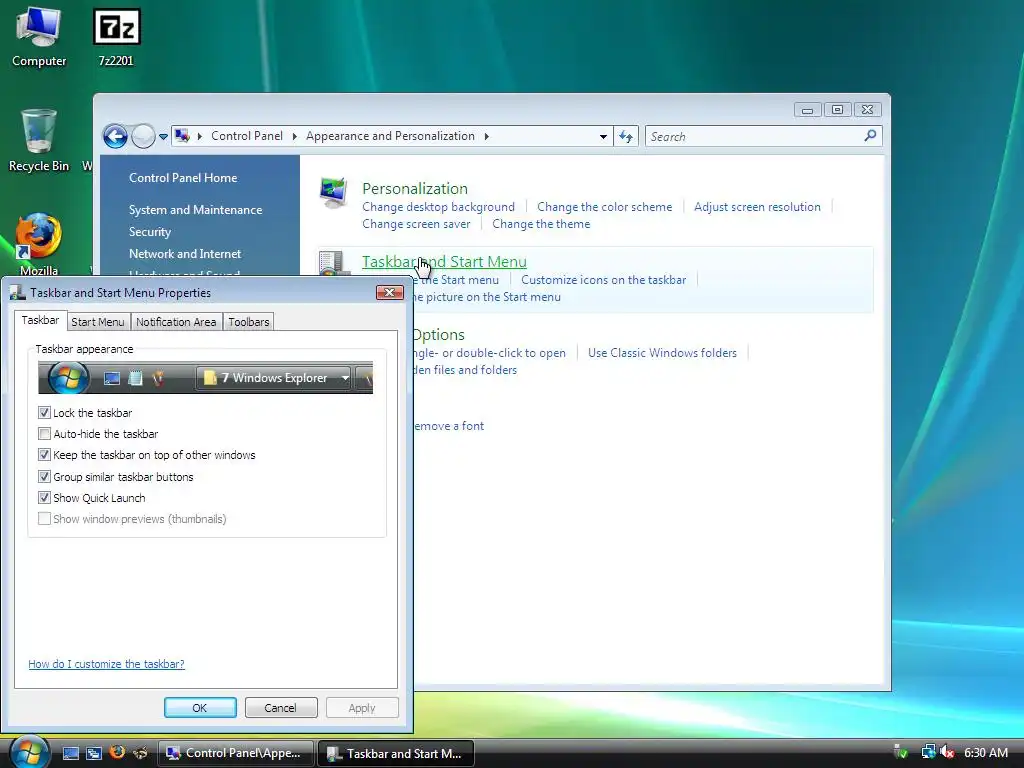Viewport: 1024px width, 768px height.
Task: Click Show Desktop in Quick Launch
Action: click(71, 753)
